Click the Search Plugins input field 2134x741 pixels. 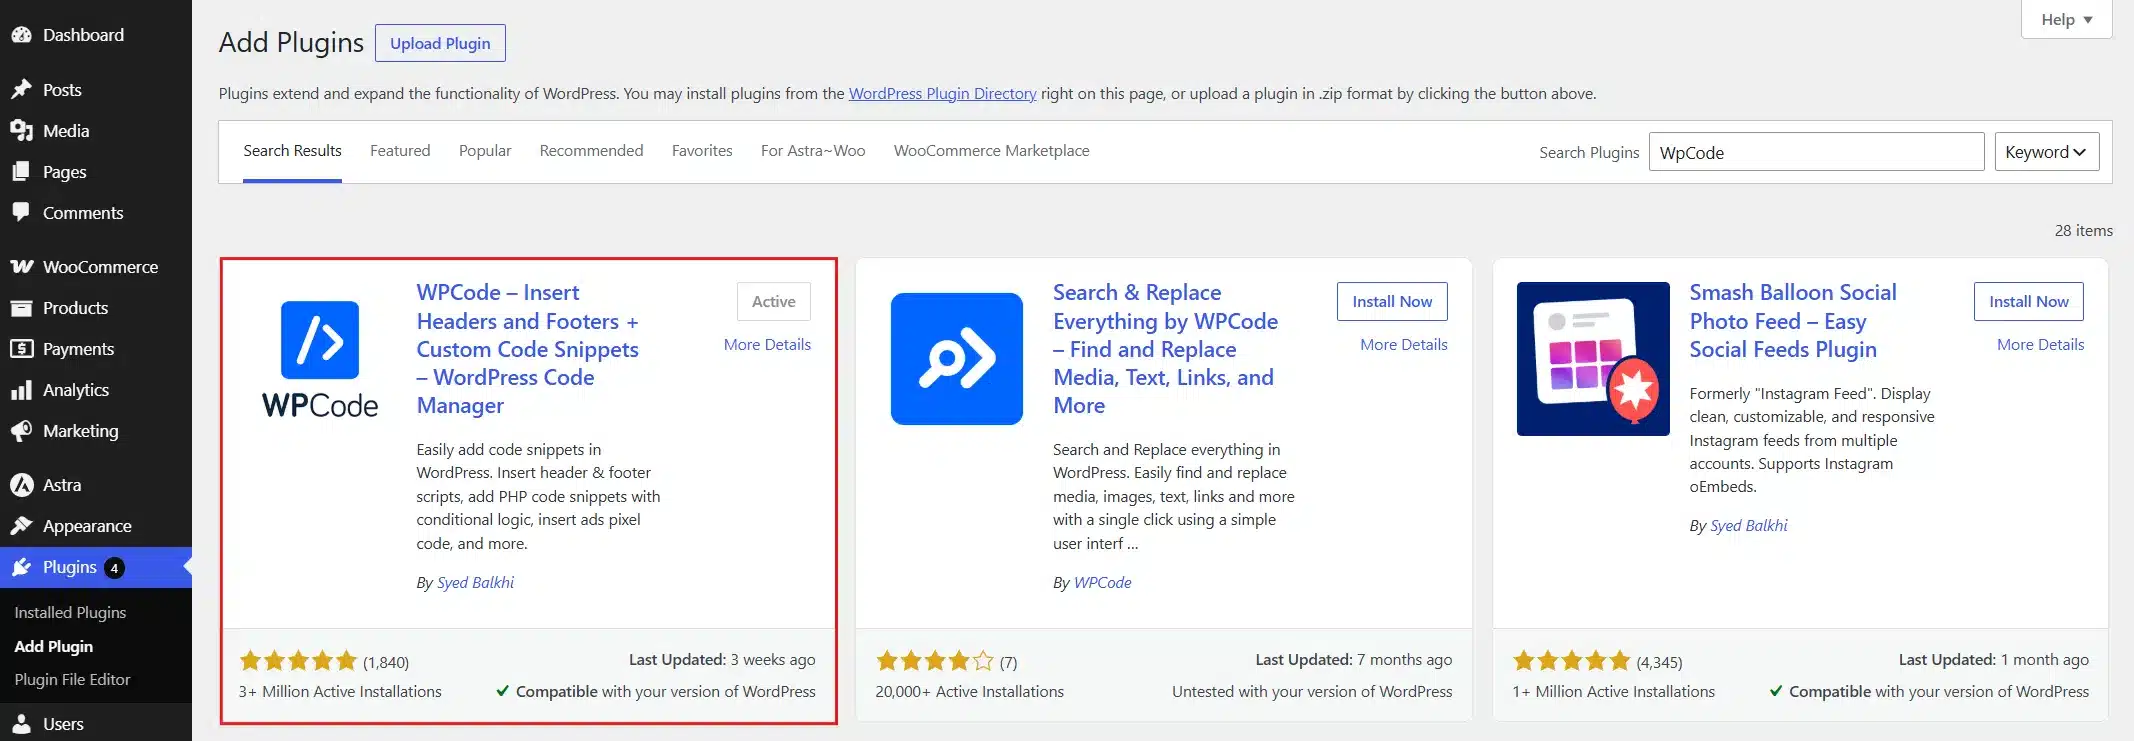coord(1816,152)
